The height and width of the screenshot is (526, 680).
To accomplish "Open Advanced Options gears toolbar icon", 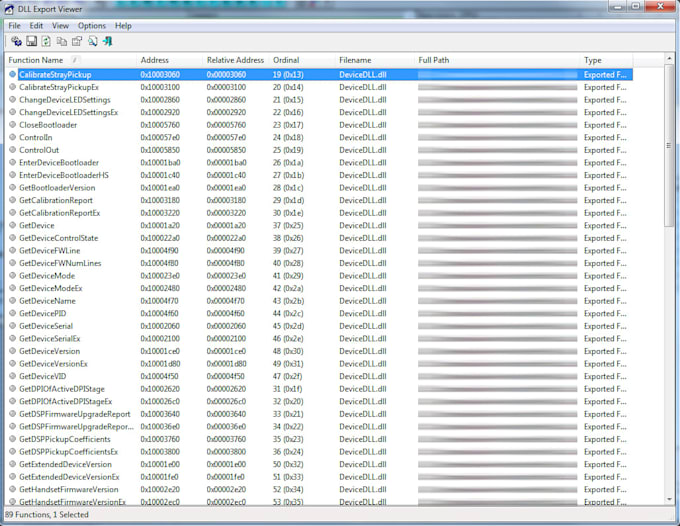I will pos(16,41).
